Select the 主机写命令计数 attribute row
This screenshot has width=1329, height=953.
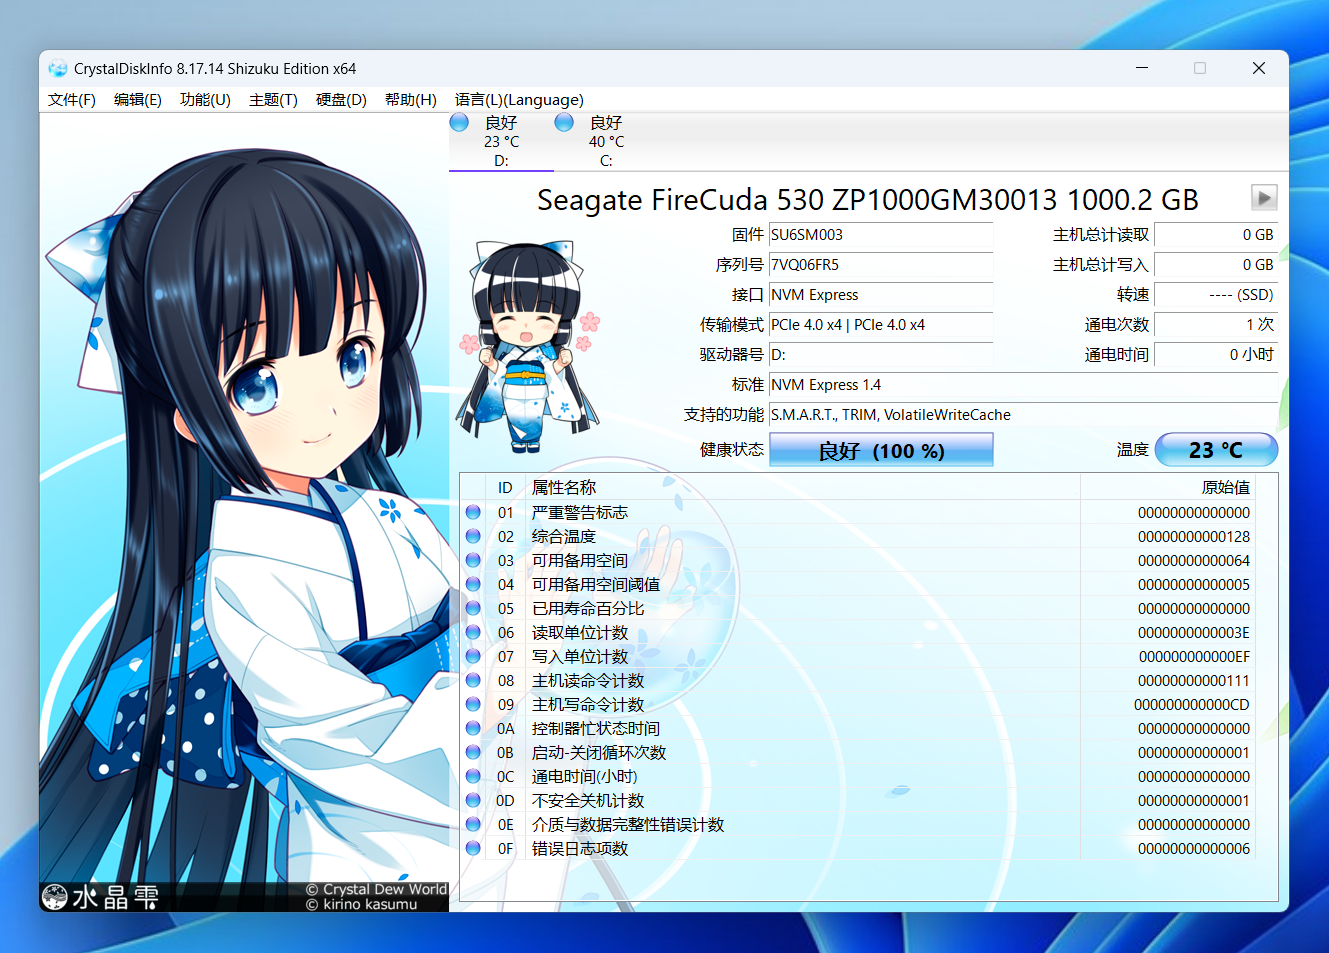pyautogui.click(x=857, y=704)
